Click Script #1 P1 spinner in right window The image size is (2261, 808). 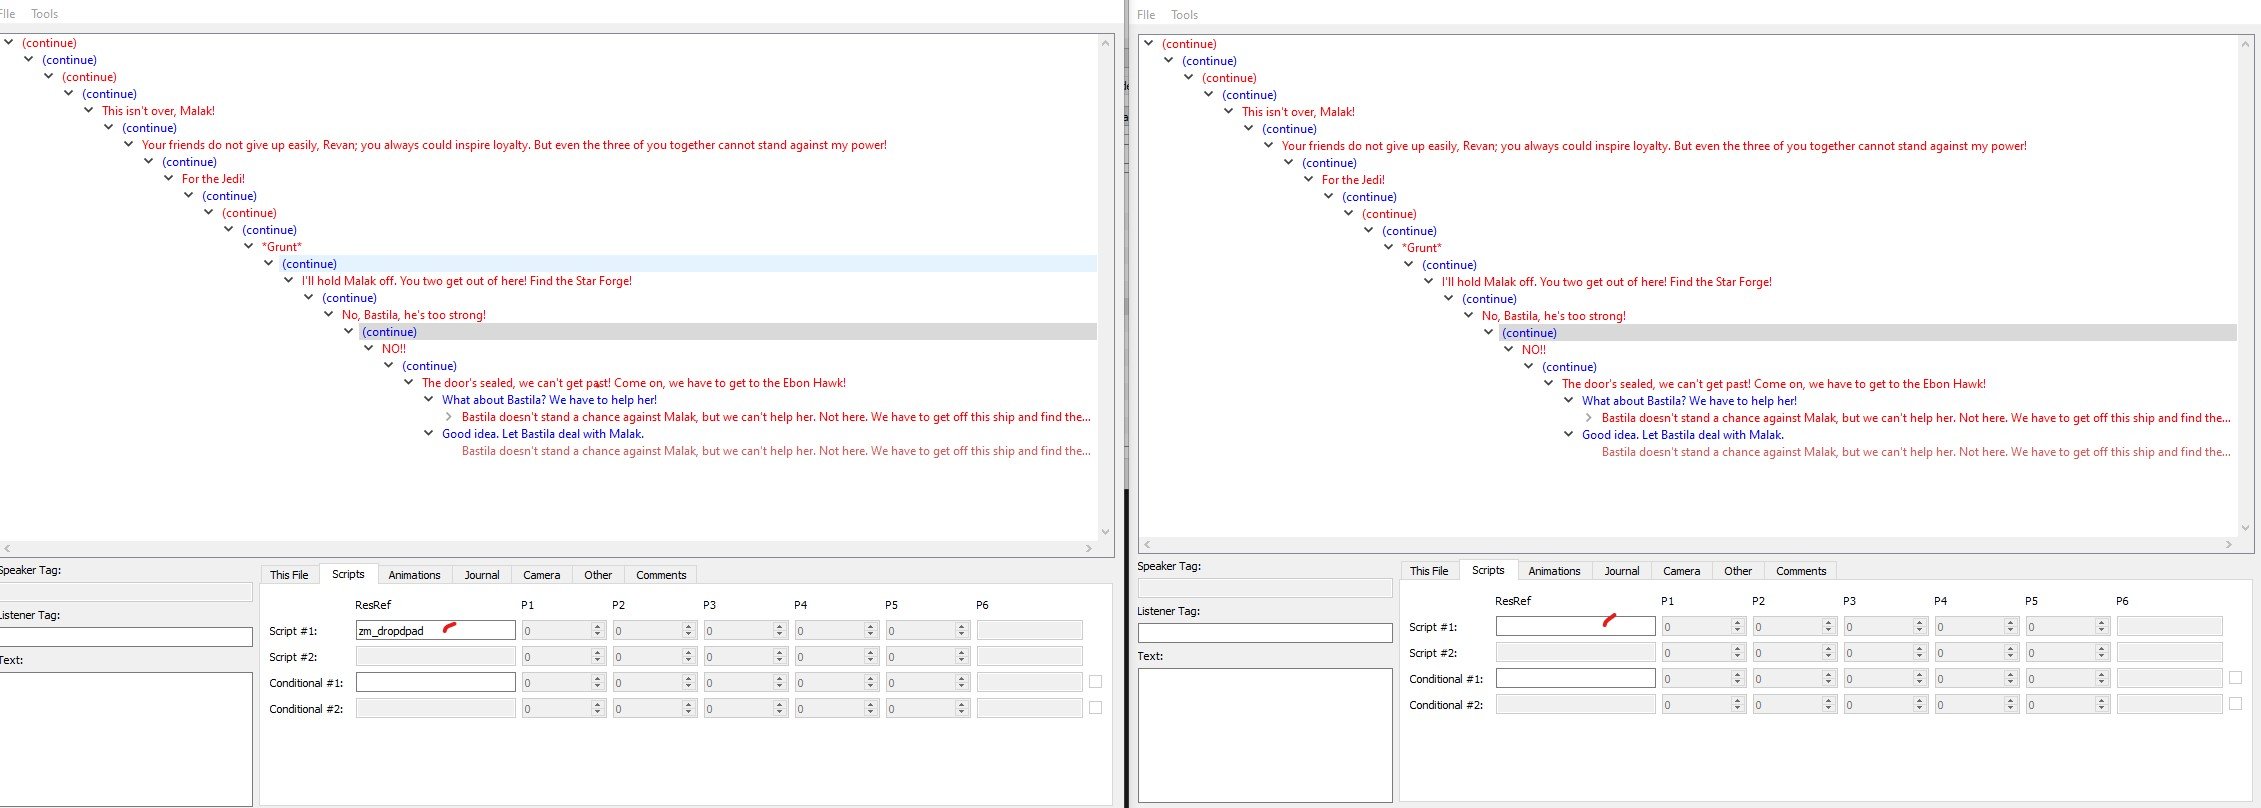coord(1703,626)
